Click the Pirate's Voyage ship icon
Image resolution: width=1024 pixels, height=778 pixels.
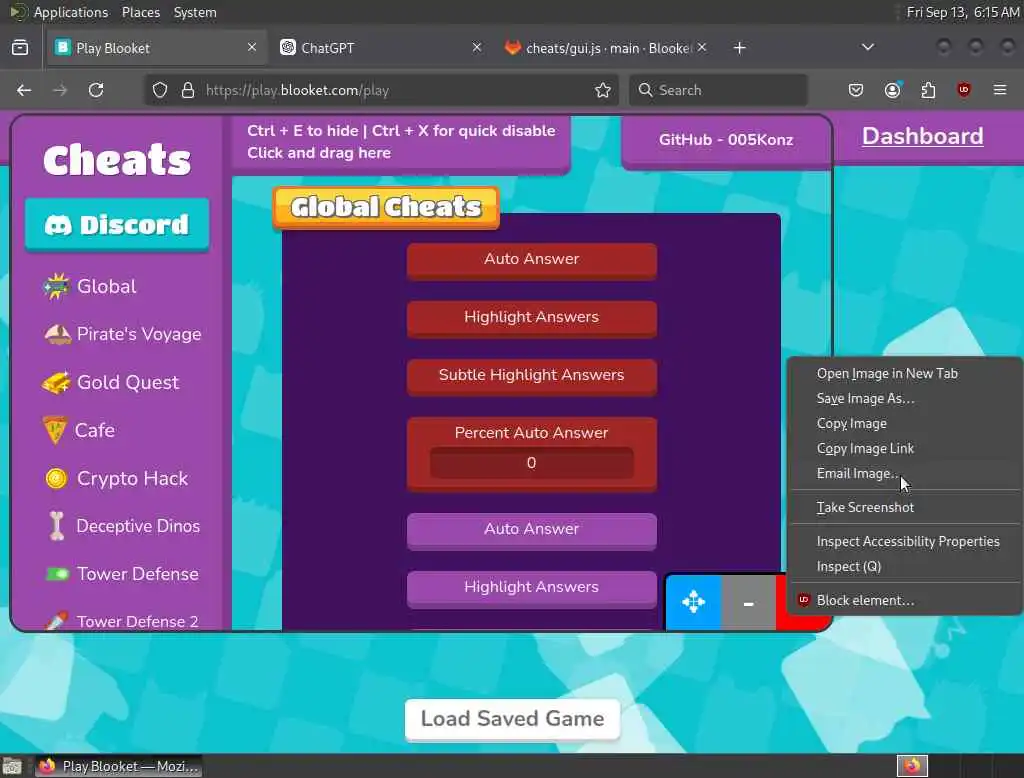click(x=57, y=334)
